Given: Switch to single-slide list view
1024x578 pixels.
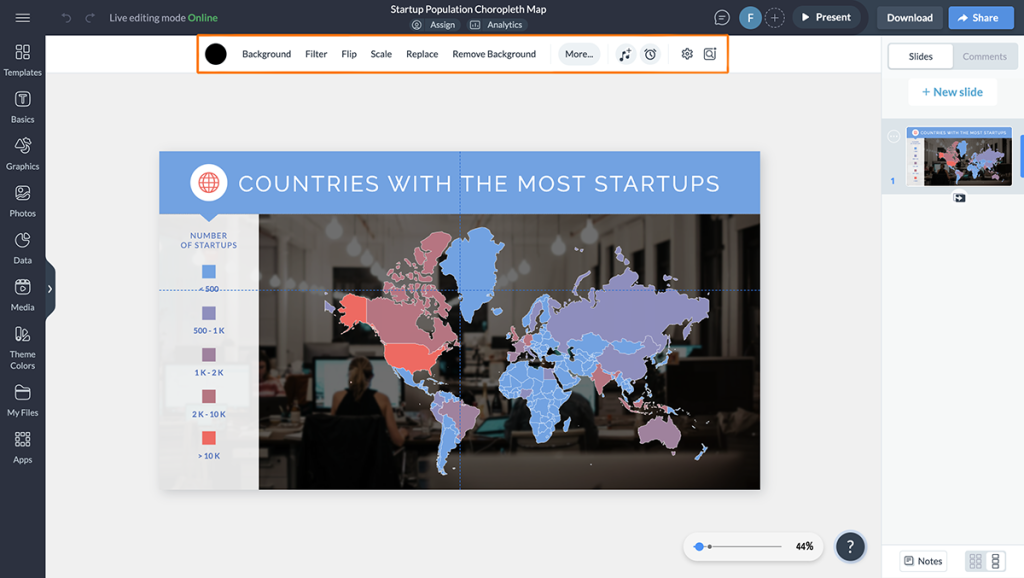Looking at the screenshot, I should 996,561.
